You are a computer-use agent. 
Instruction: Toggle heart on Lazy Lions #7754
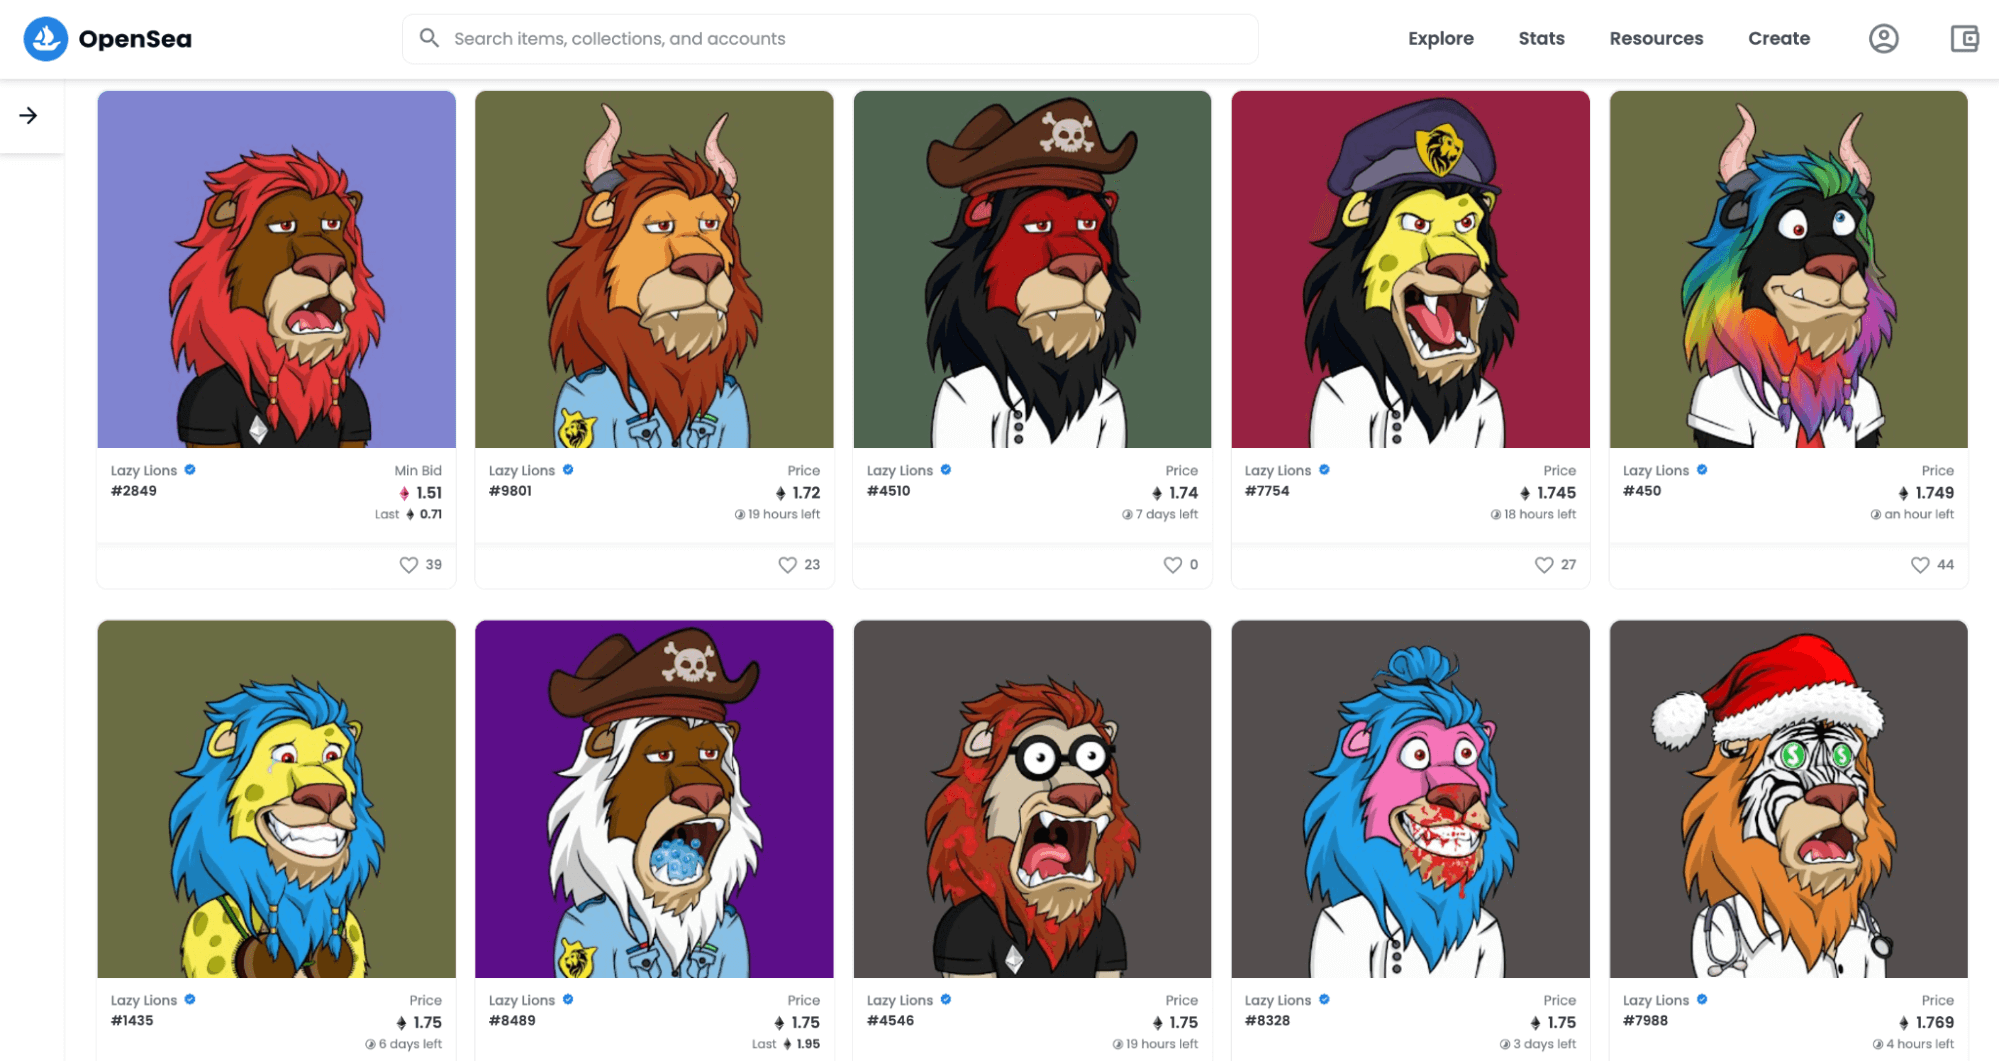tap(1543, 565)
